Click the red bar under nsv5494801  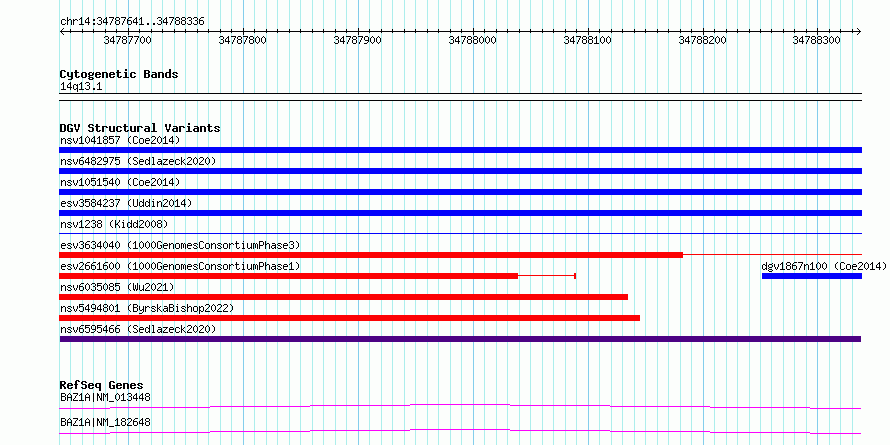350,318
